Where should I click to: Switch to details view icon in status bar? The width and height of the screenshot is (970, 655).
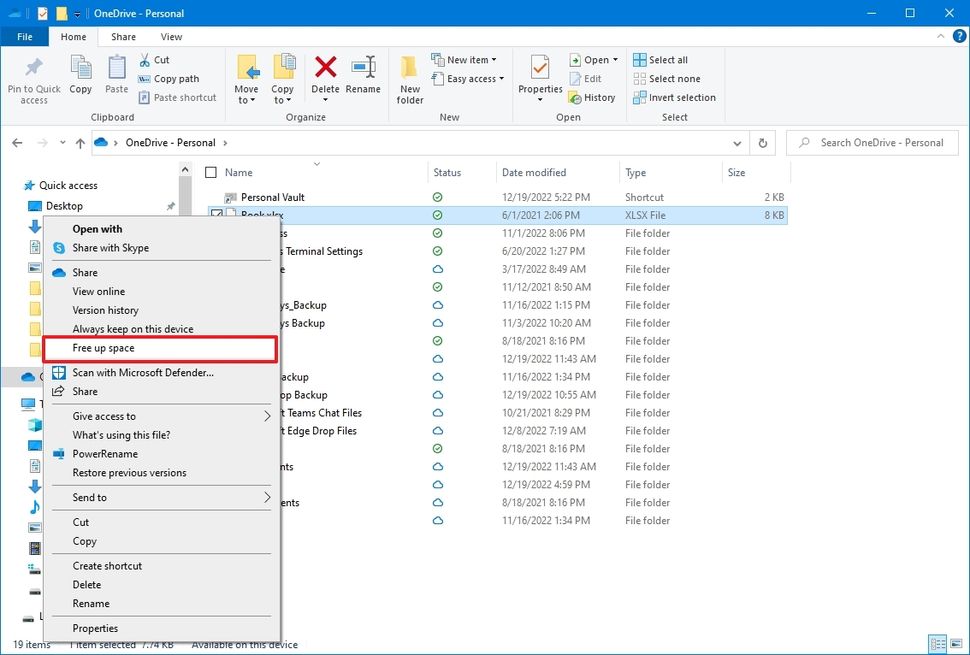click(938, 644)
